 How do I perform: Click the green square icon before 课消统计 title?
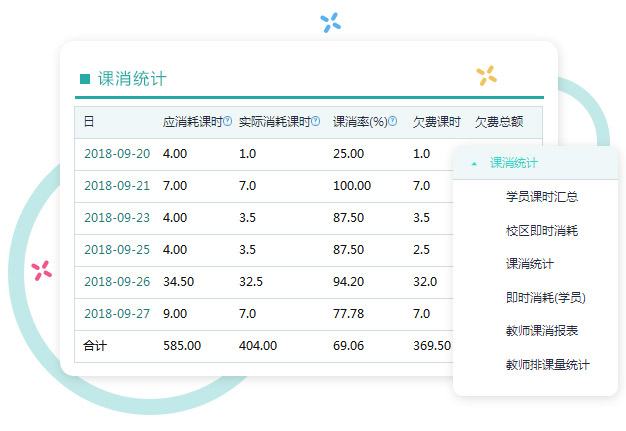pos(85,79)
